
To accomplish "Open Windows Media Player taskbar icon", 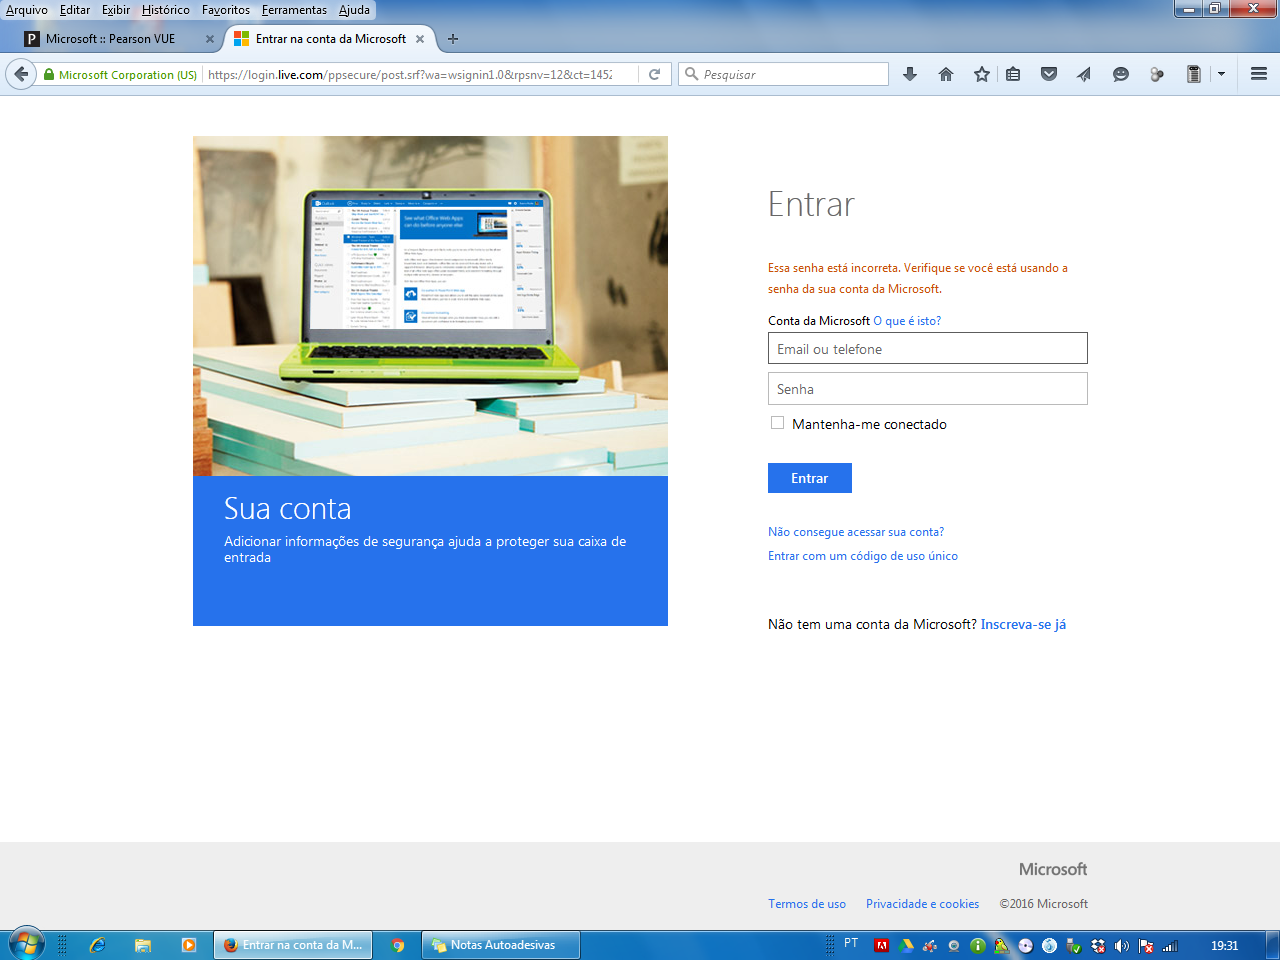I will [x=188, y=945].
